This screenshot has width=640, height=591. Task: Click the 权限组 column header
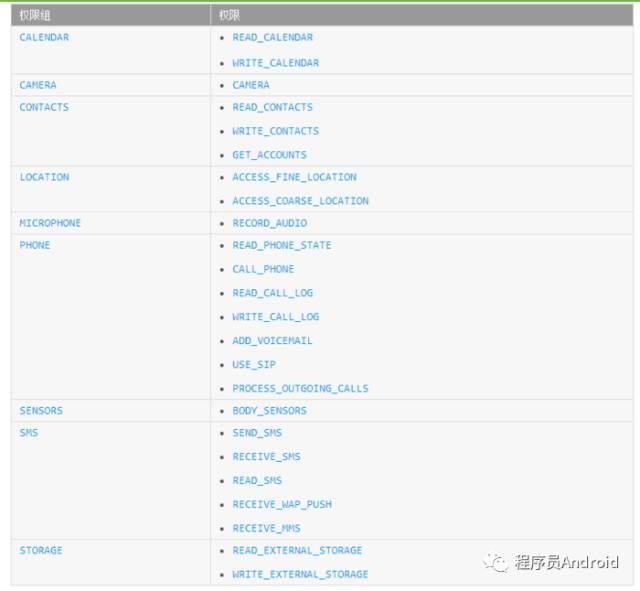point(111,16)
